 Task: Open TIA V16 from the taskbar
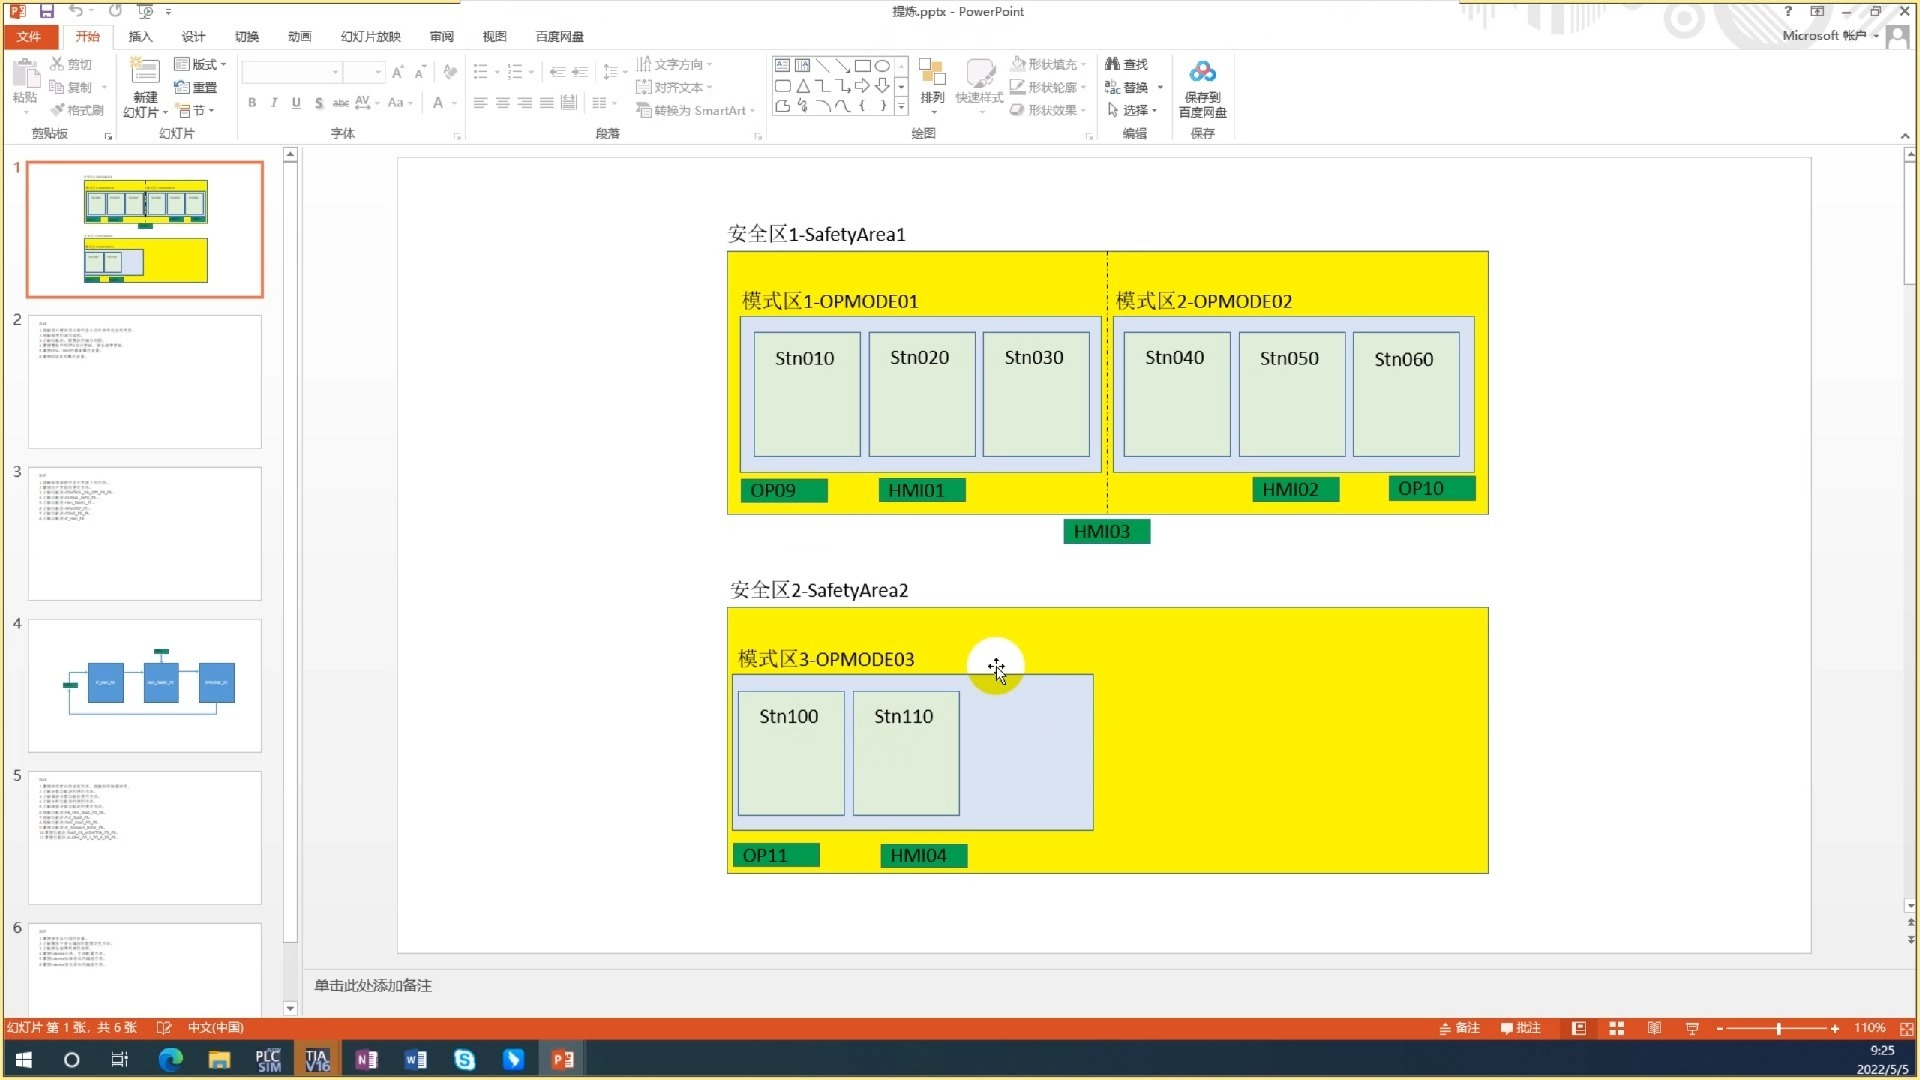tap(317, 1059)
